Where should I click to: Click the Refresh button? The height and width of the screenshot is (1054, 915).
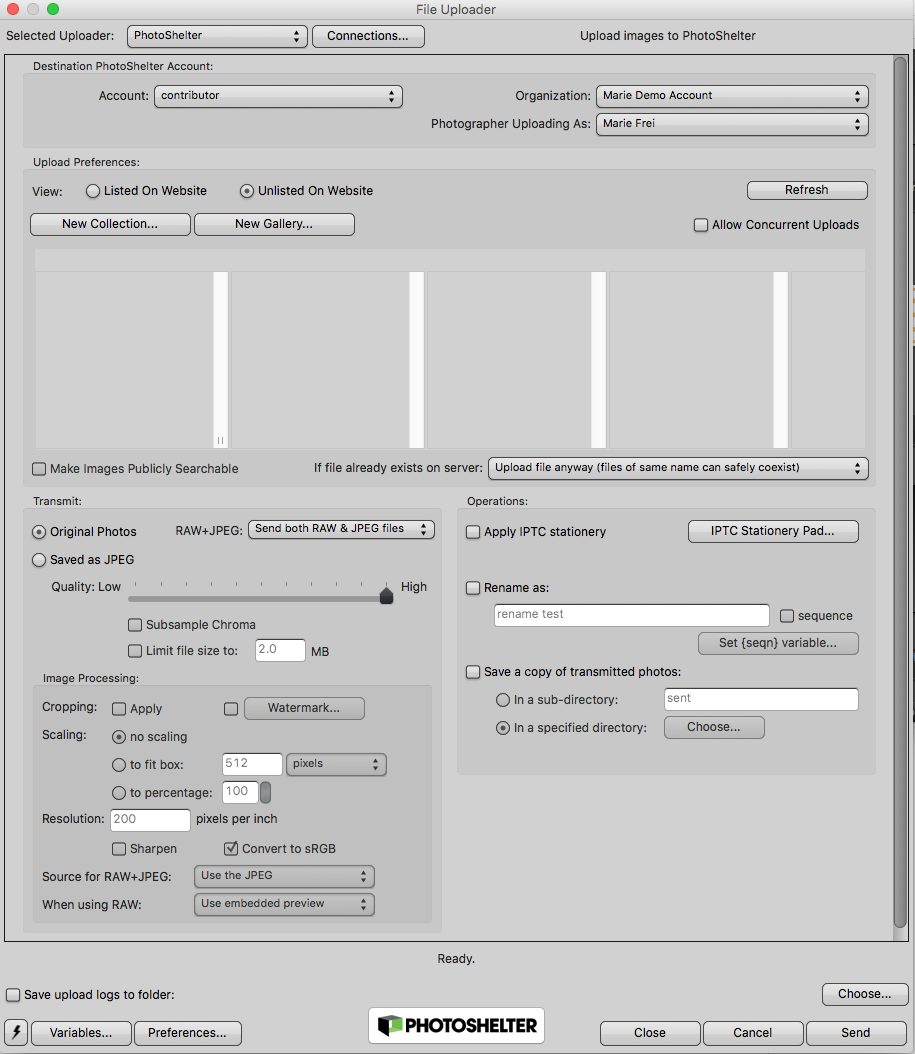[x=807, y=190]
